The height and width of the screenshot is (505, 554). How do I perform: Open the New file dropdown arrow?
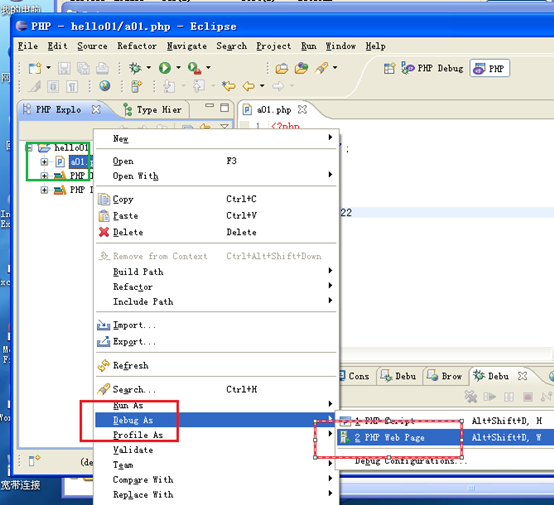click(48, 67)
